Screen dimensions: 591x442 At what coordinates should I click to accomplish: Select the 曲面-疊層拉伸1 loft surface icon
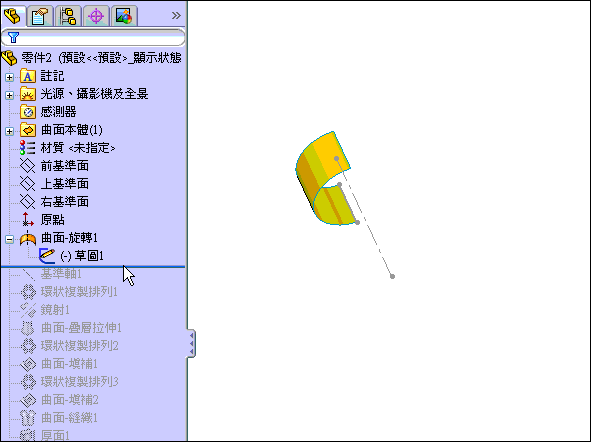[28, 328]
